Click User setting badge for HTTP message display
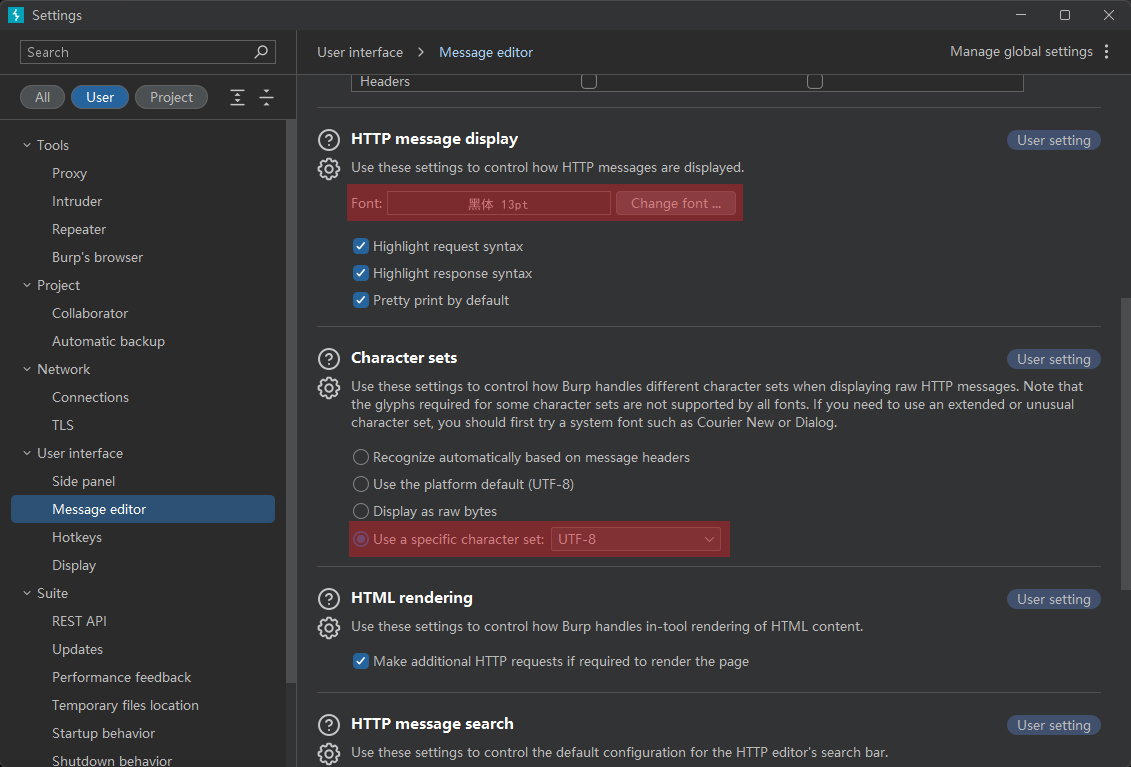 click(1053, 140)
